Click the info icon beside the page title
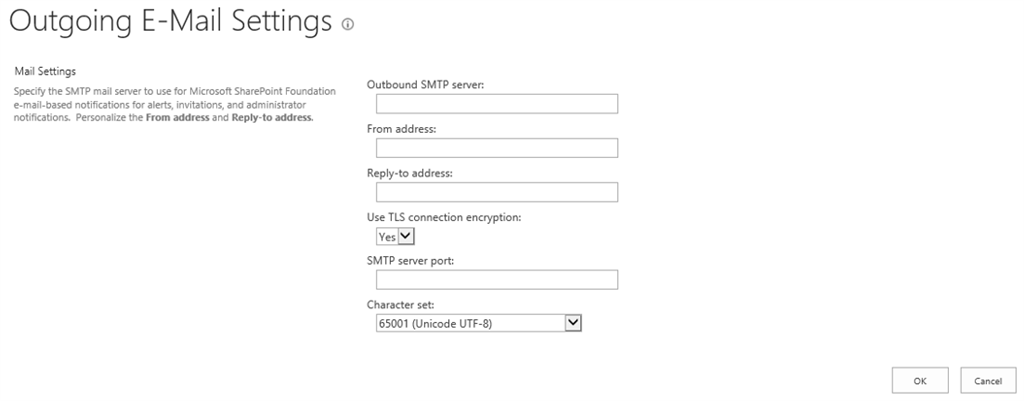The image size is (1024, 401). tap(347, 22)
